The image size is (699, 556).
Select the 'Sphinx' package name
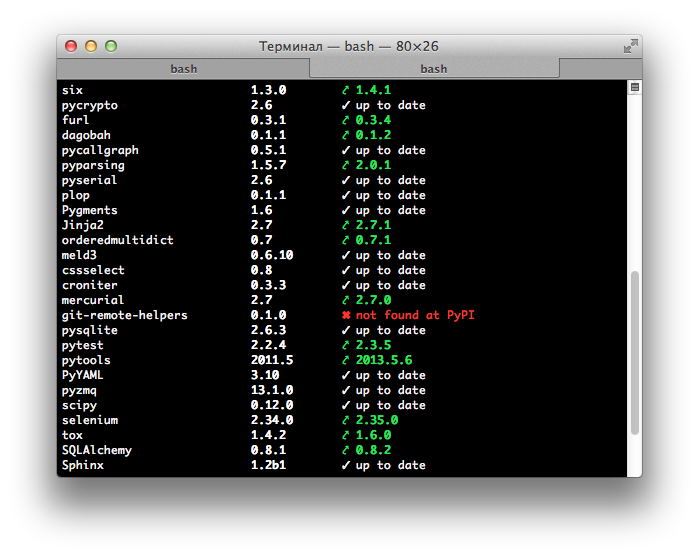pos(82,465)
